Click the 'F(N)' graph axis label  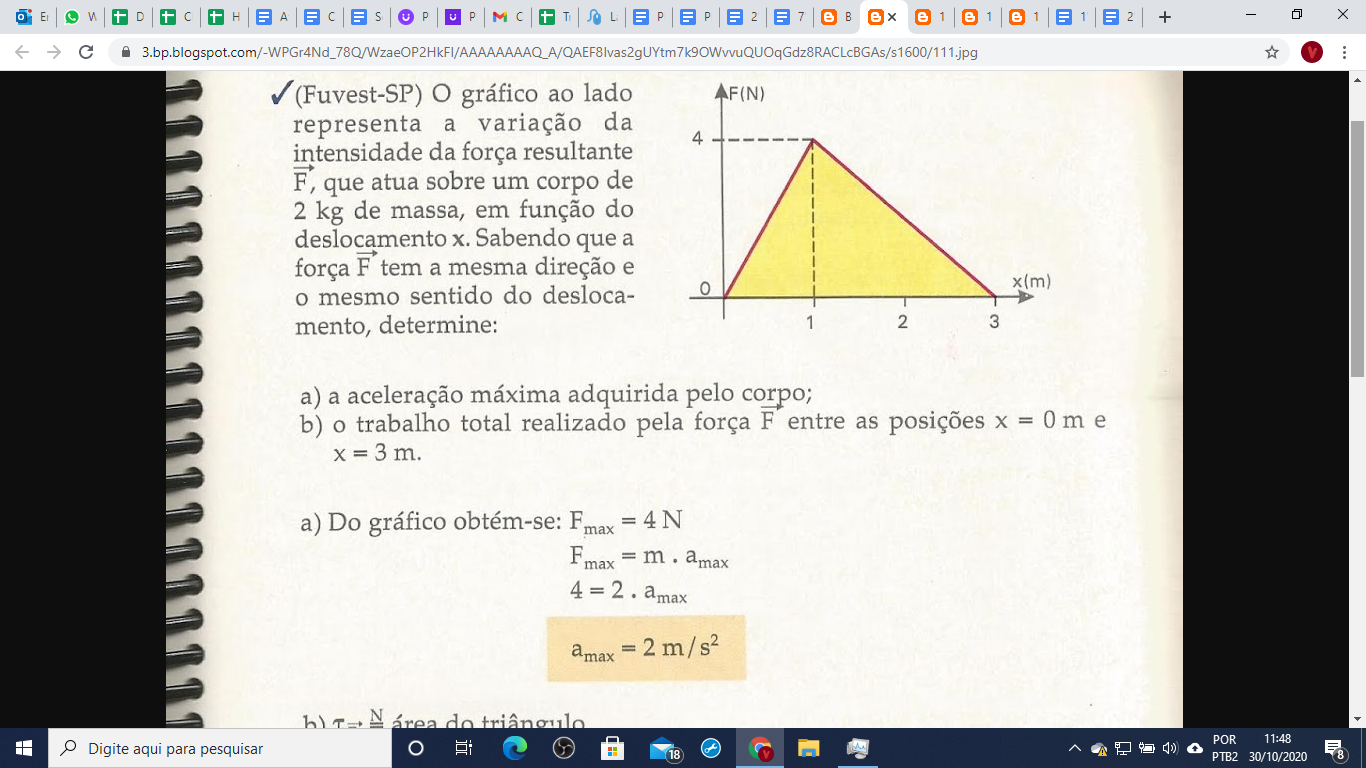[x=745, y=94]
